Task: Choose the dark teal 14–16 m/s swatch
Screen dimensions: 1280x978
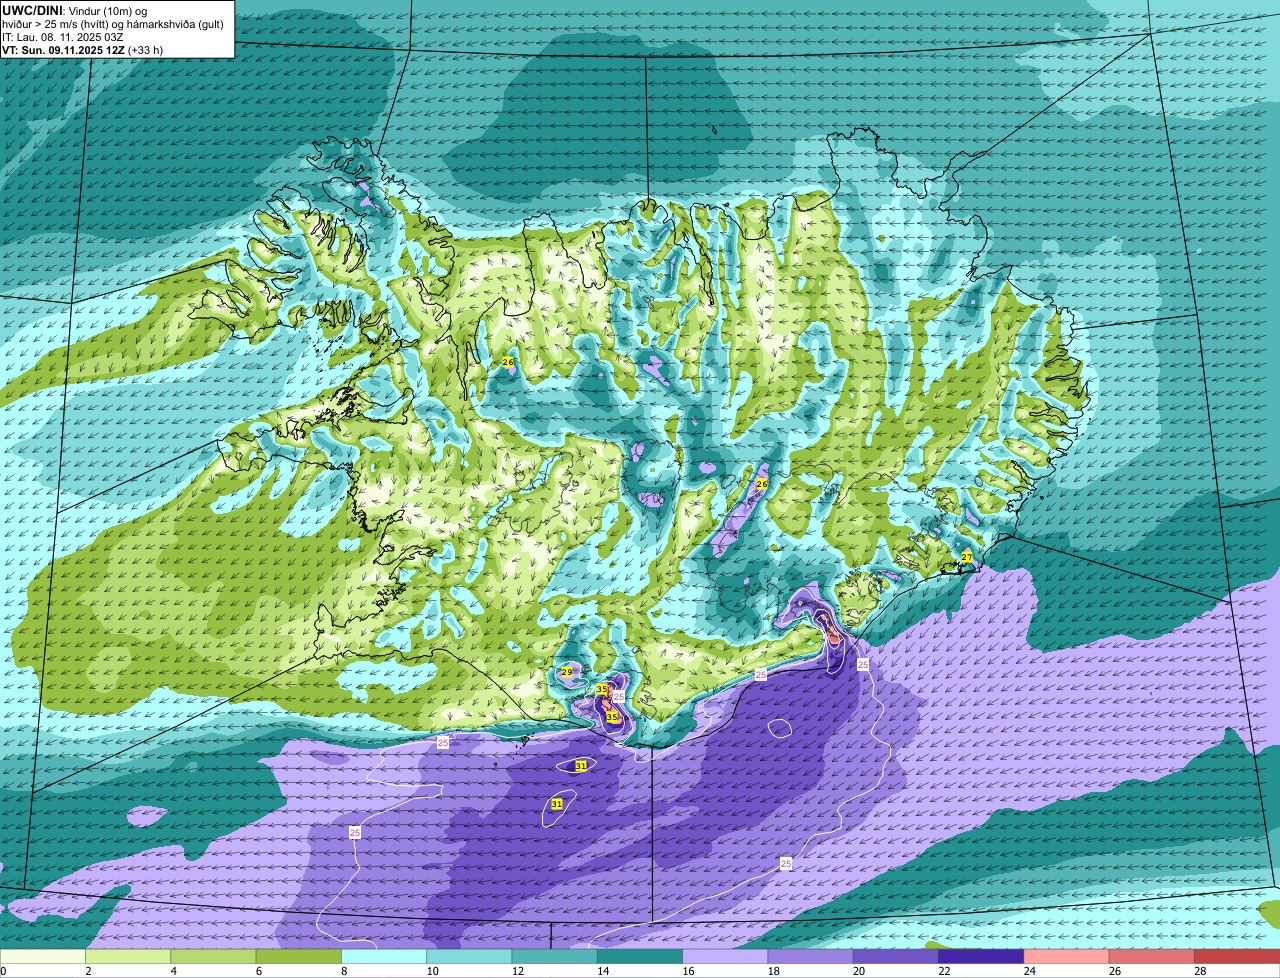Action: tap(640, 957)
